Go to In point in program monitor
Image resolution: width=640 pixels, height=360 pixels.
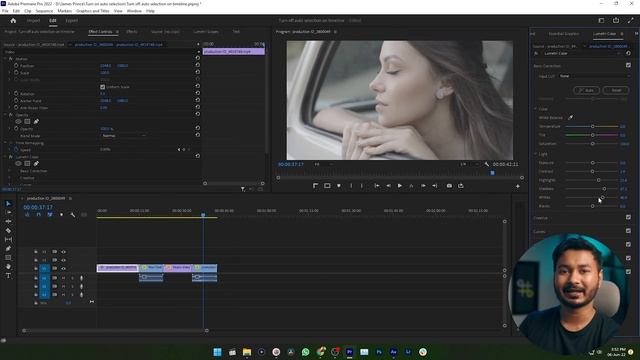click(377, 186)
